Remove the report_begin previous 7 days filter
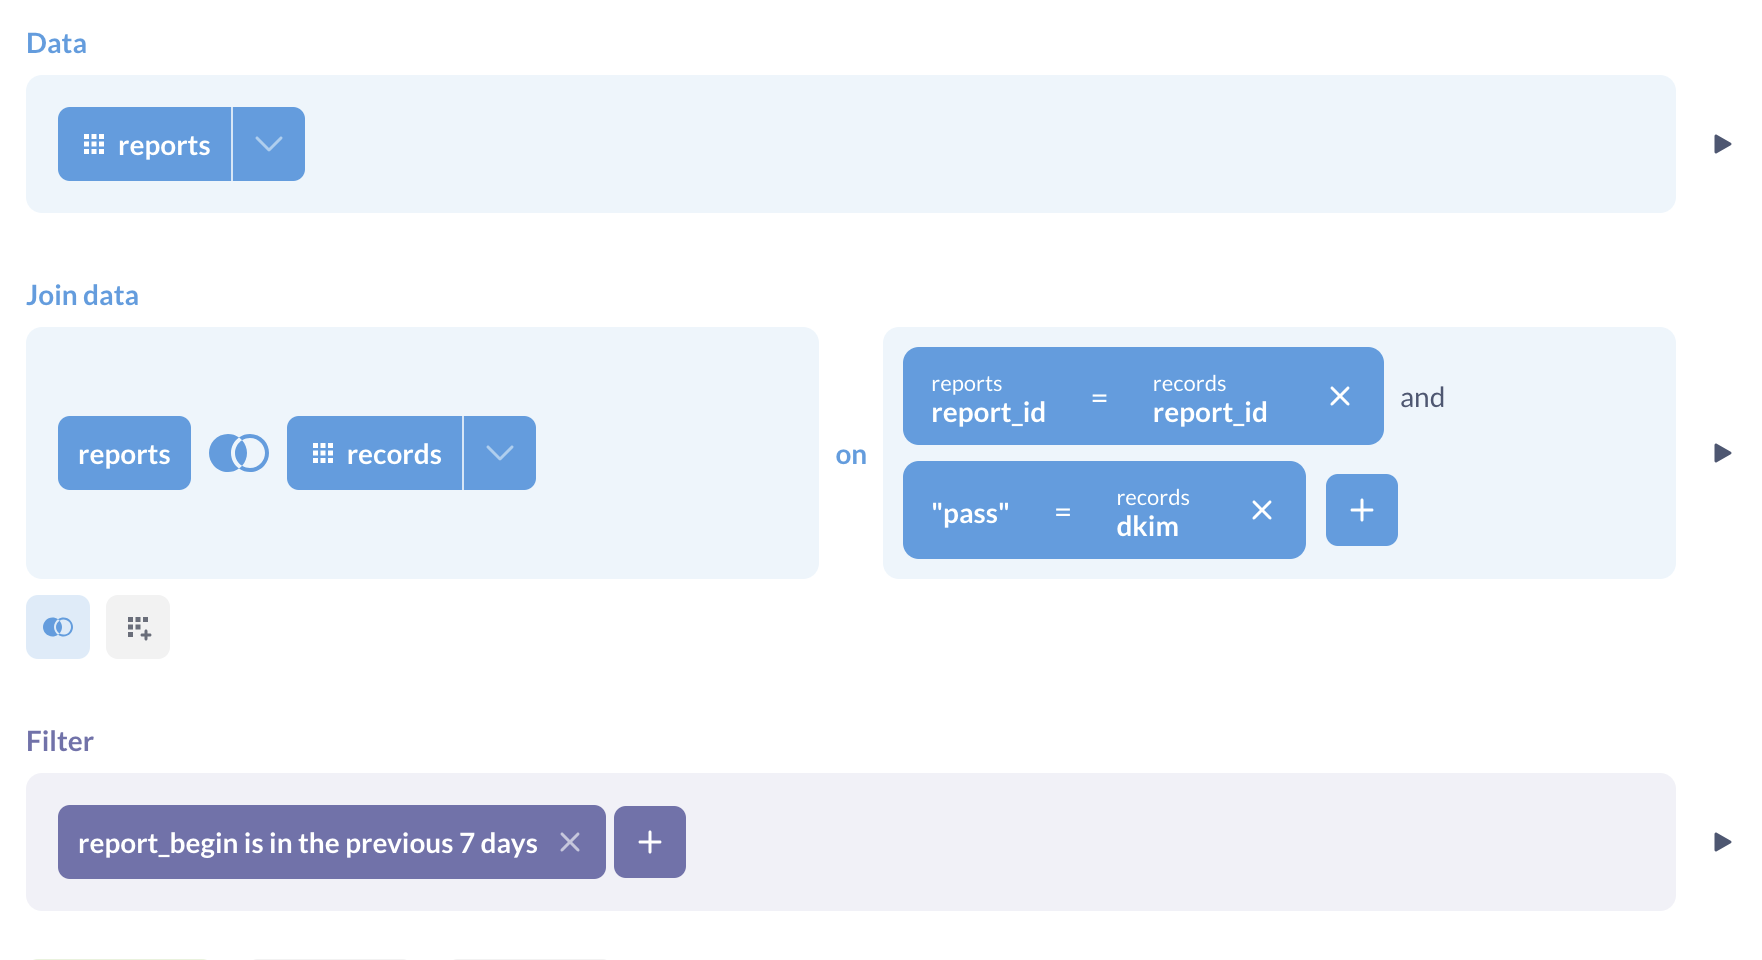Image resolution: width=1762 pixels, height=960 pixels. (570, 842)
